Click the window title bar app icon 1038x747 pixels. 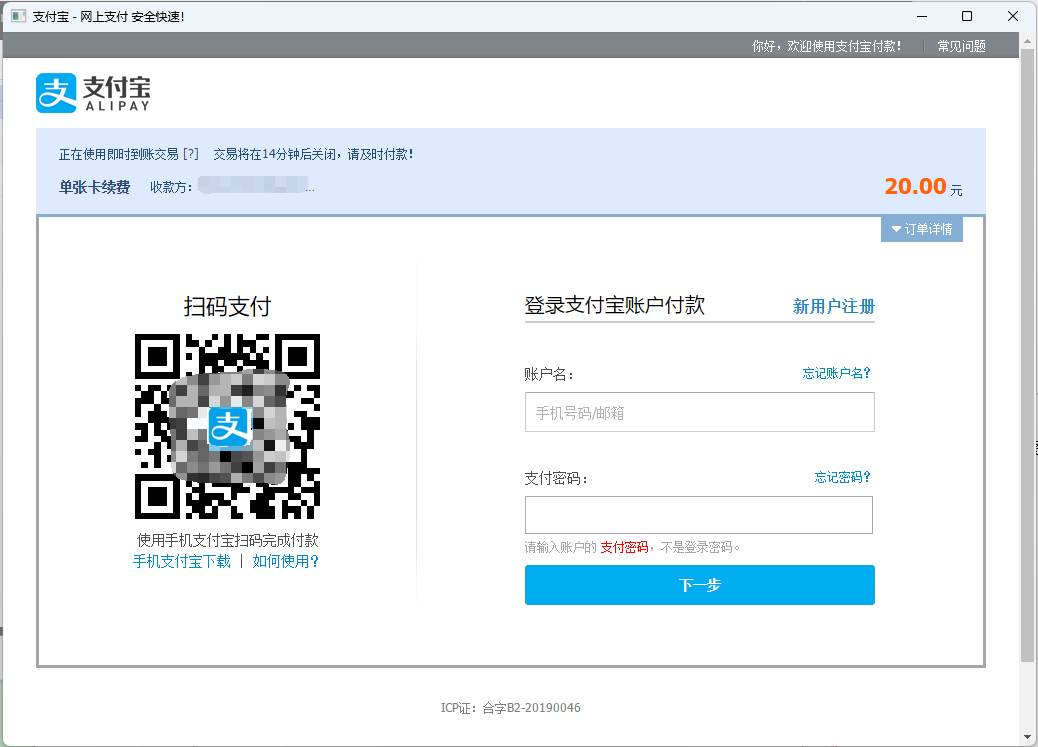coord(19,16)
